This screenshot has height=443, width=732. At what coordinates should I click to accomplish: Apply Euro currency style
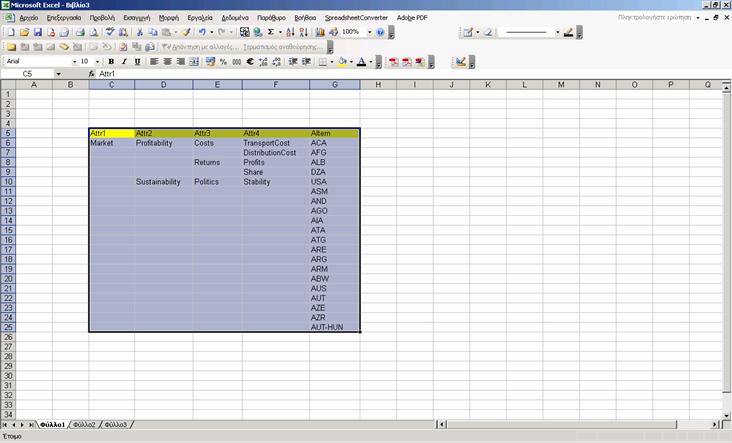[x=250, y=62]
